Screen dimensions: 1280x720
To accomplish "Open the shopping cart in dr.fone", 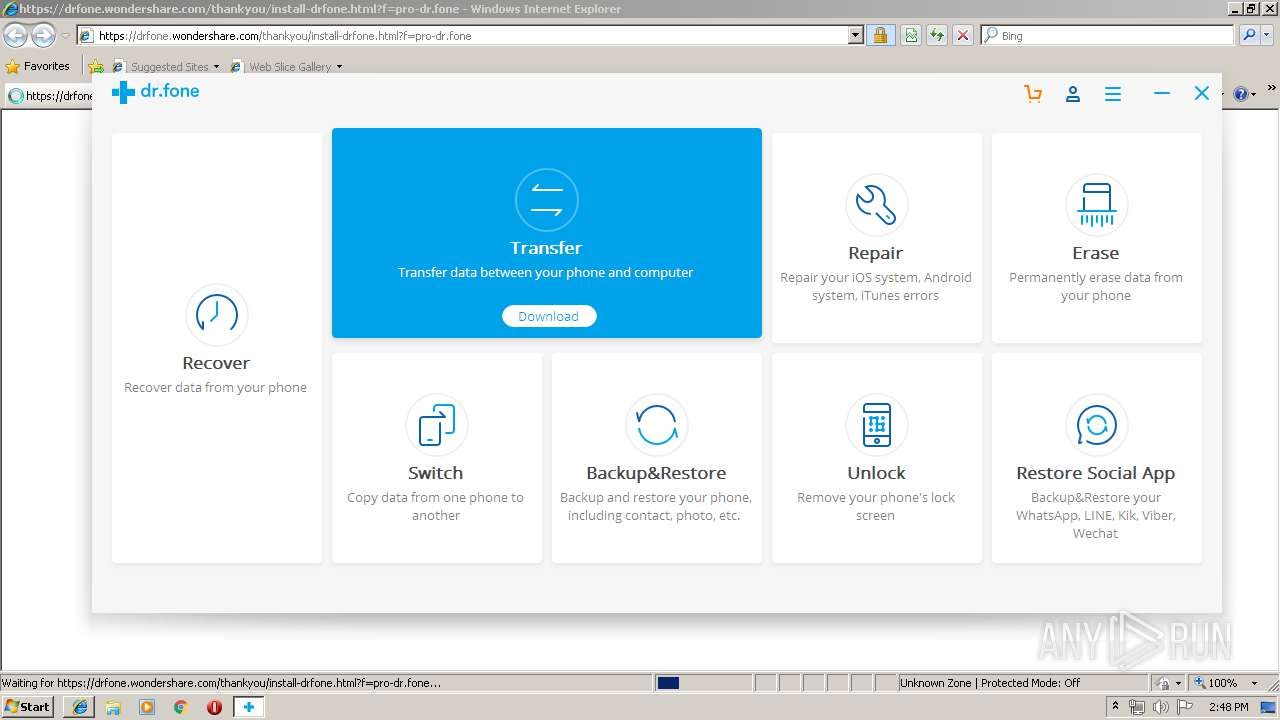I will 1033,93.
